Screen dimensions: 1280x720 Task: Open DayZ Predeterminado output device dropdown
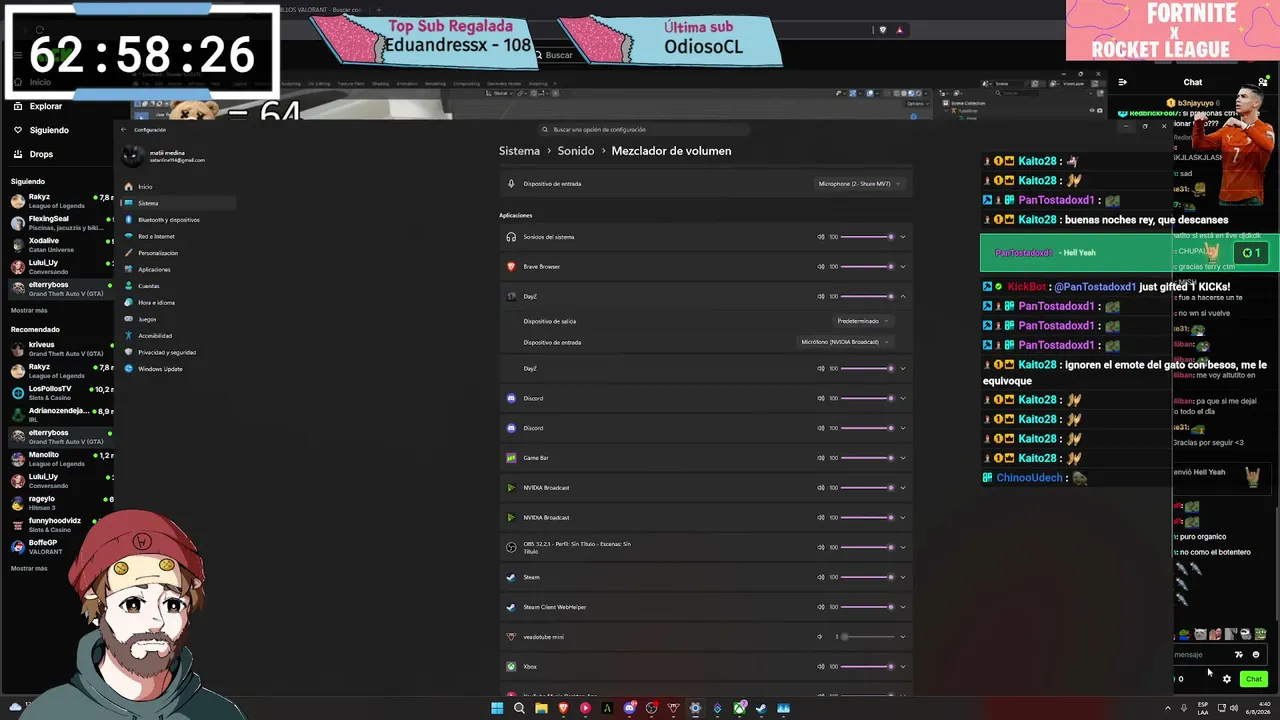pyautogui.click(x=863, y=321)
